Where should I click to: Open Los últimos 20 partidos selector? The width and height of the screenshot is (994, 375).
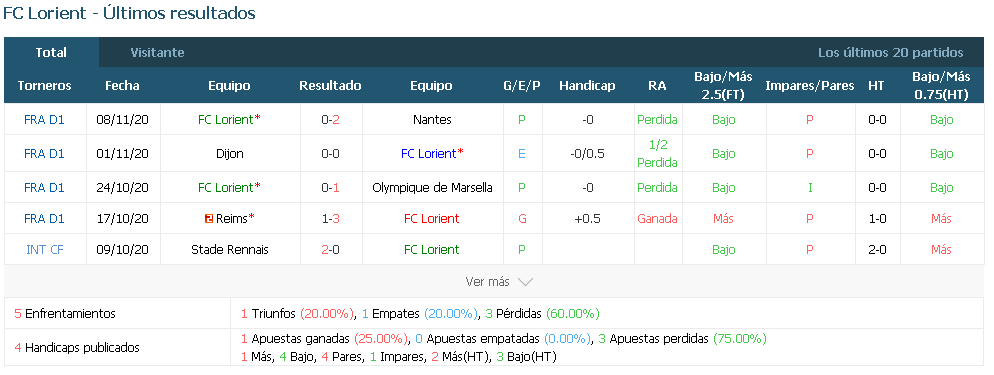[890, 53]
